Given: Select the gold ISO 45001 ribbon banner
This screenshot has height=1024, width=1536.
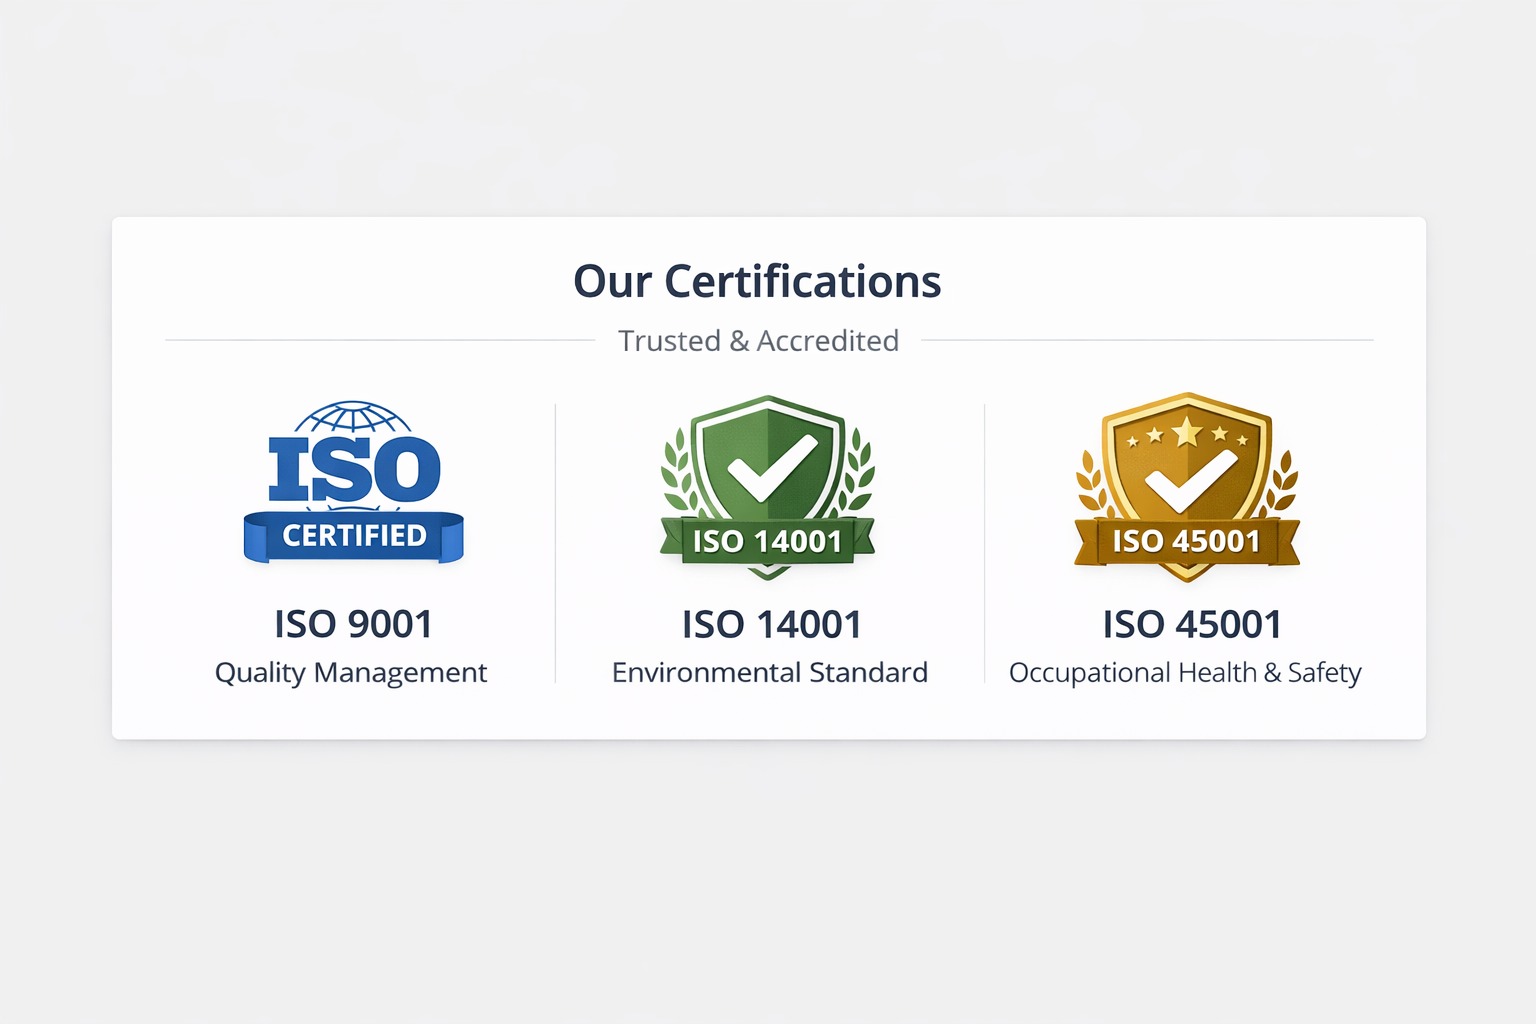Looking at the screenshot, I should pyautogui.click(x=1187, y=541).
